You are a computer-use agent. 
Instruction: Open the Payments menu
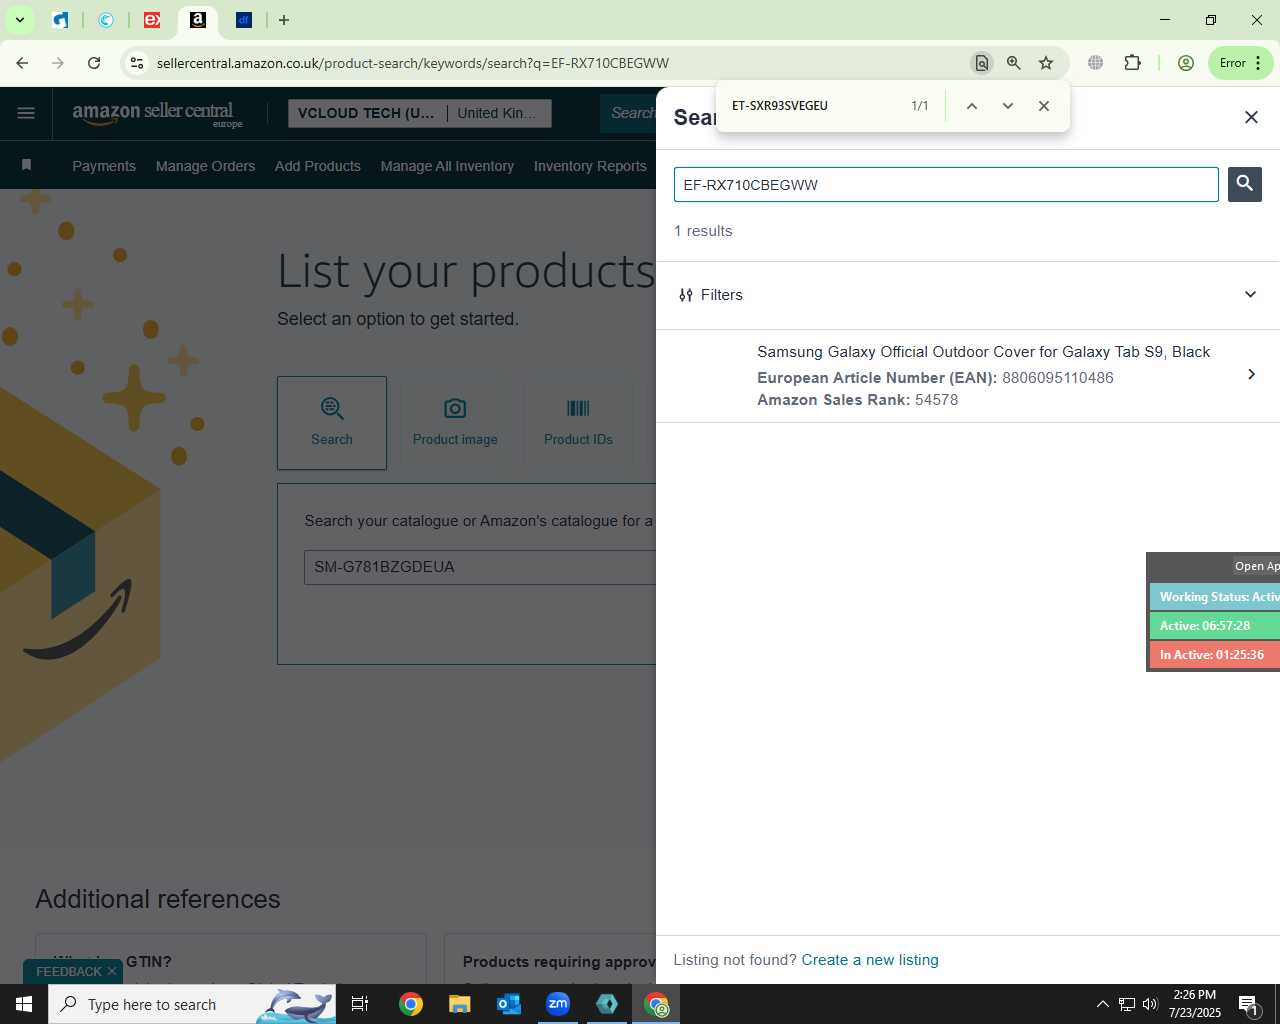104,166
